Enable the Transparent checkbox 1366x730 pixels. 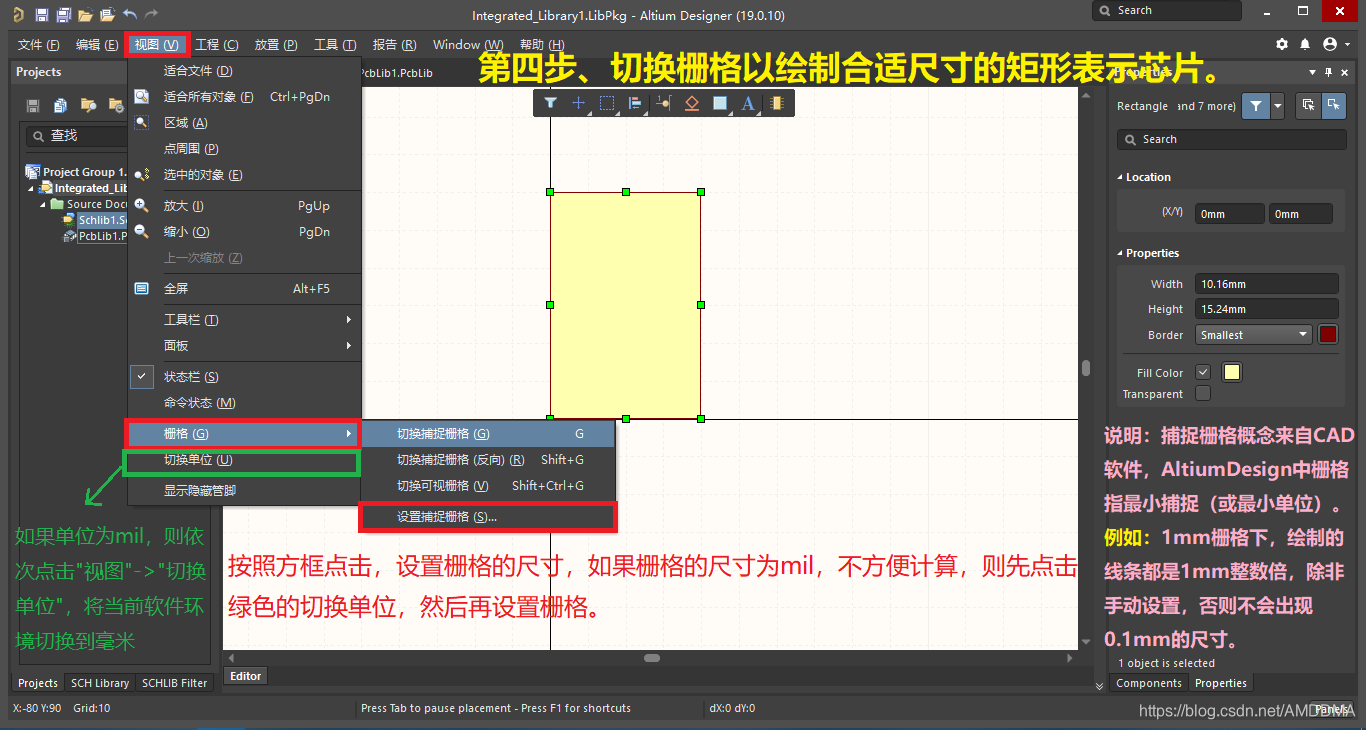1203,394
